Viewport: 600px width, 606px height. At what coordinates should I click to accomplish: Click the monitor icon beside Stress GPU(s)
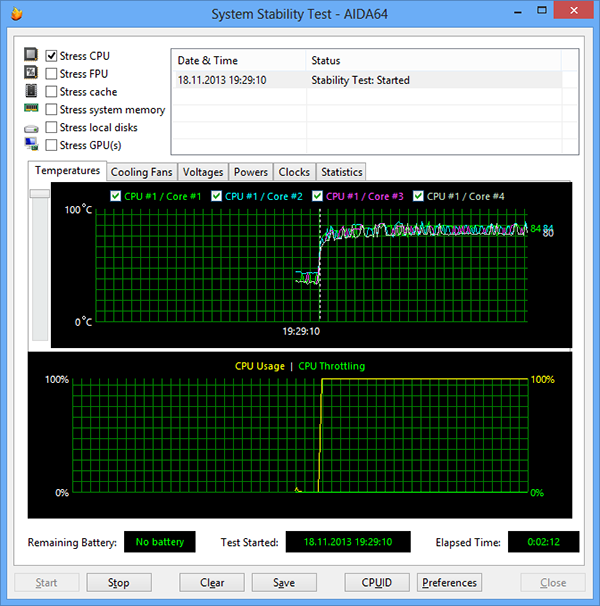tap(31, 144)
